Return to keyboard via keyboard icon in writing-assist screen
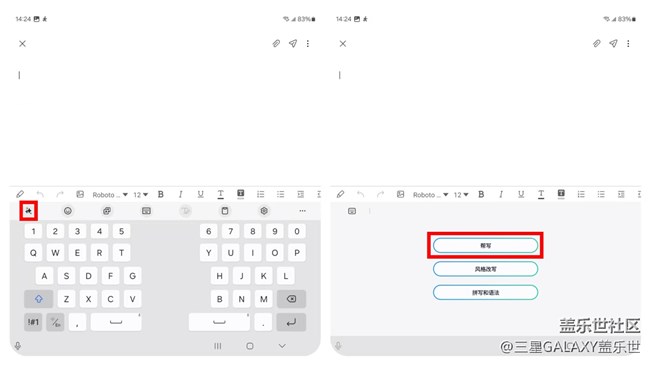The image size is (650, 365). tap(352, 211)
